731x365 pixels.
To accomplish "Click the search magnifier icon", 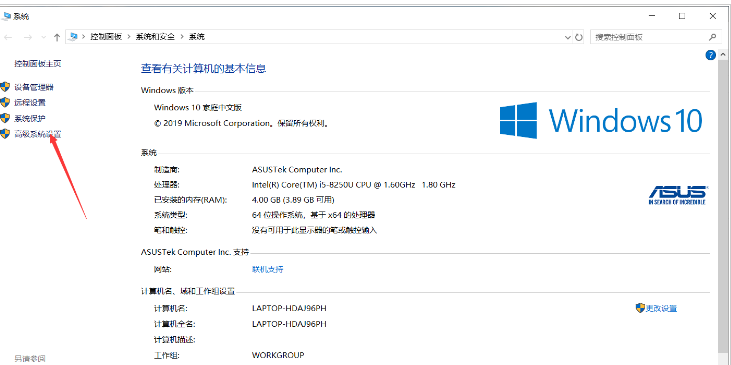I will [712, 37].
